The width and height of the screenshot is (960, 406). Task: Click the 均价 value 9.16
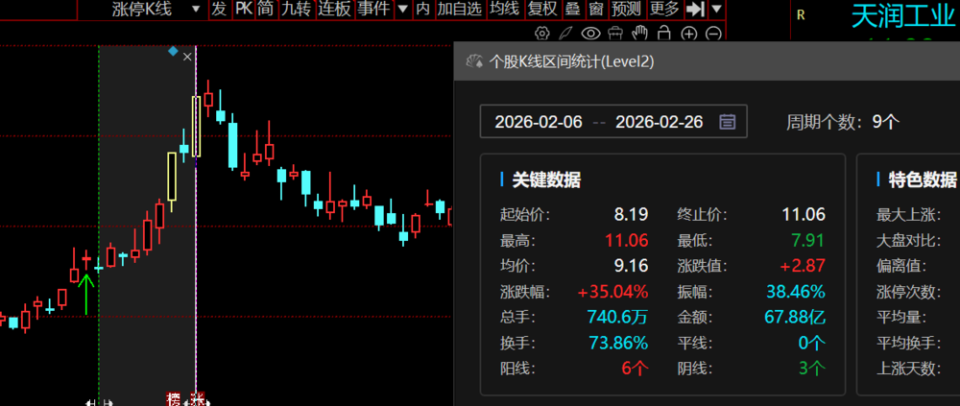pos(631,266)
